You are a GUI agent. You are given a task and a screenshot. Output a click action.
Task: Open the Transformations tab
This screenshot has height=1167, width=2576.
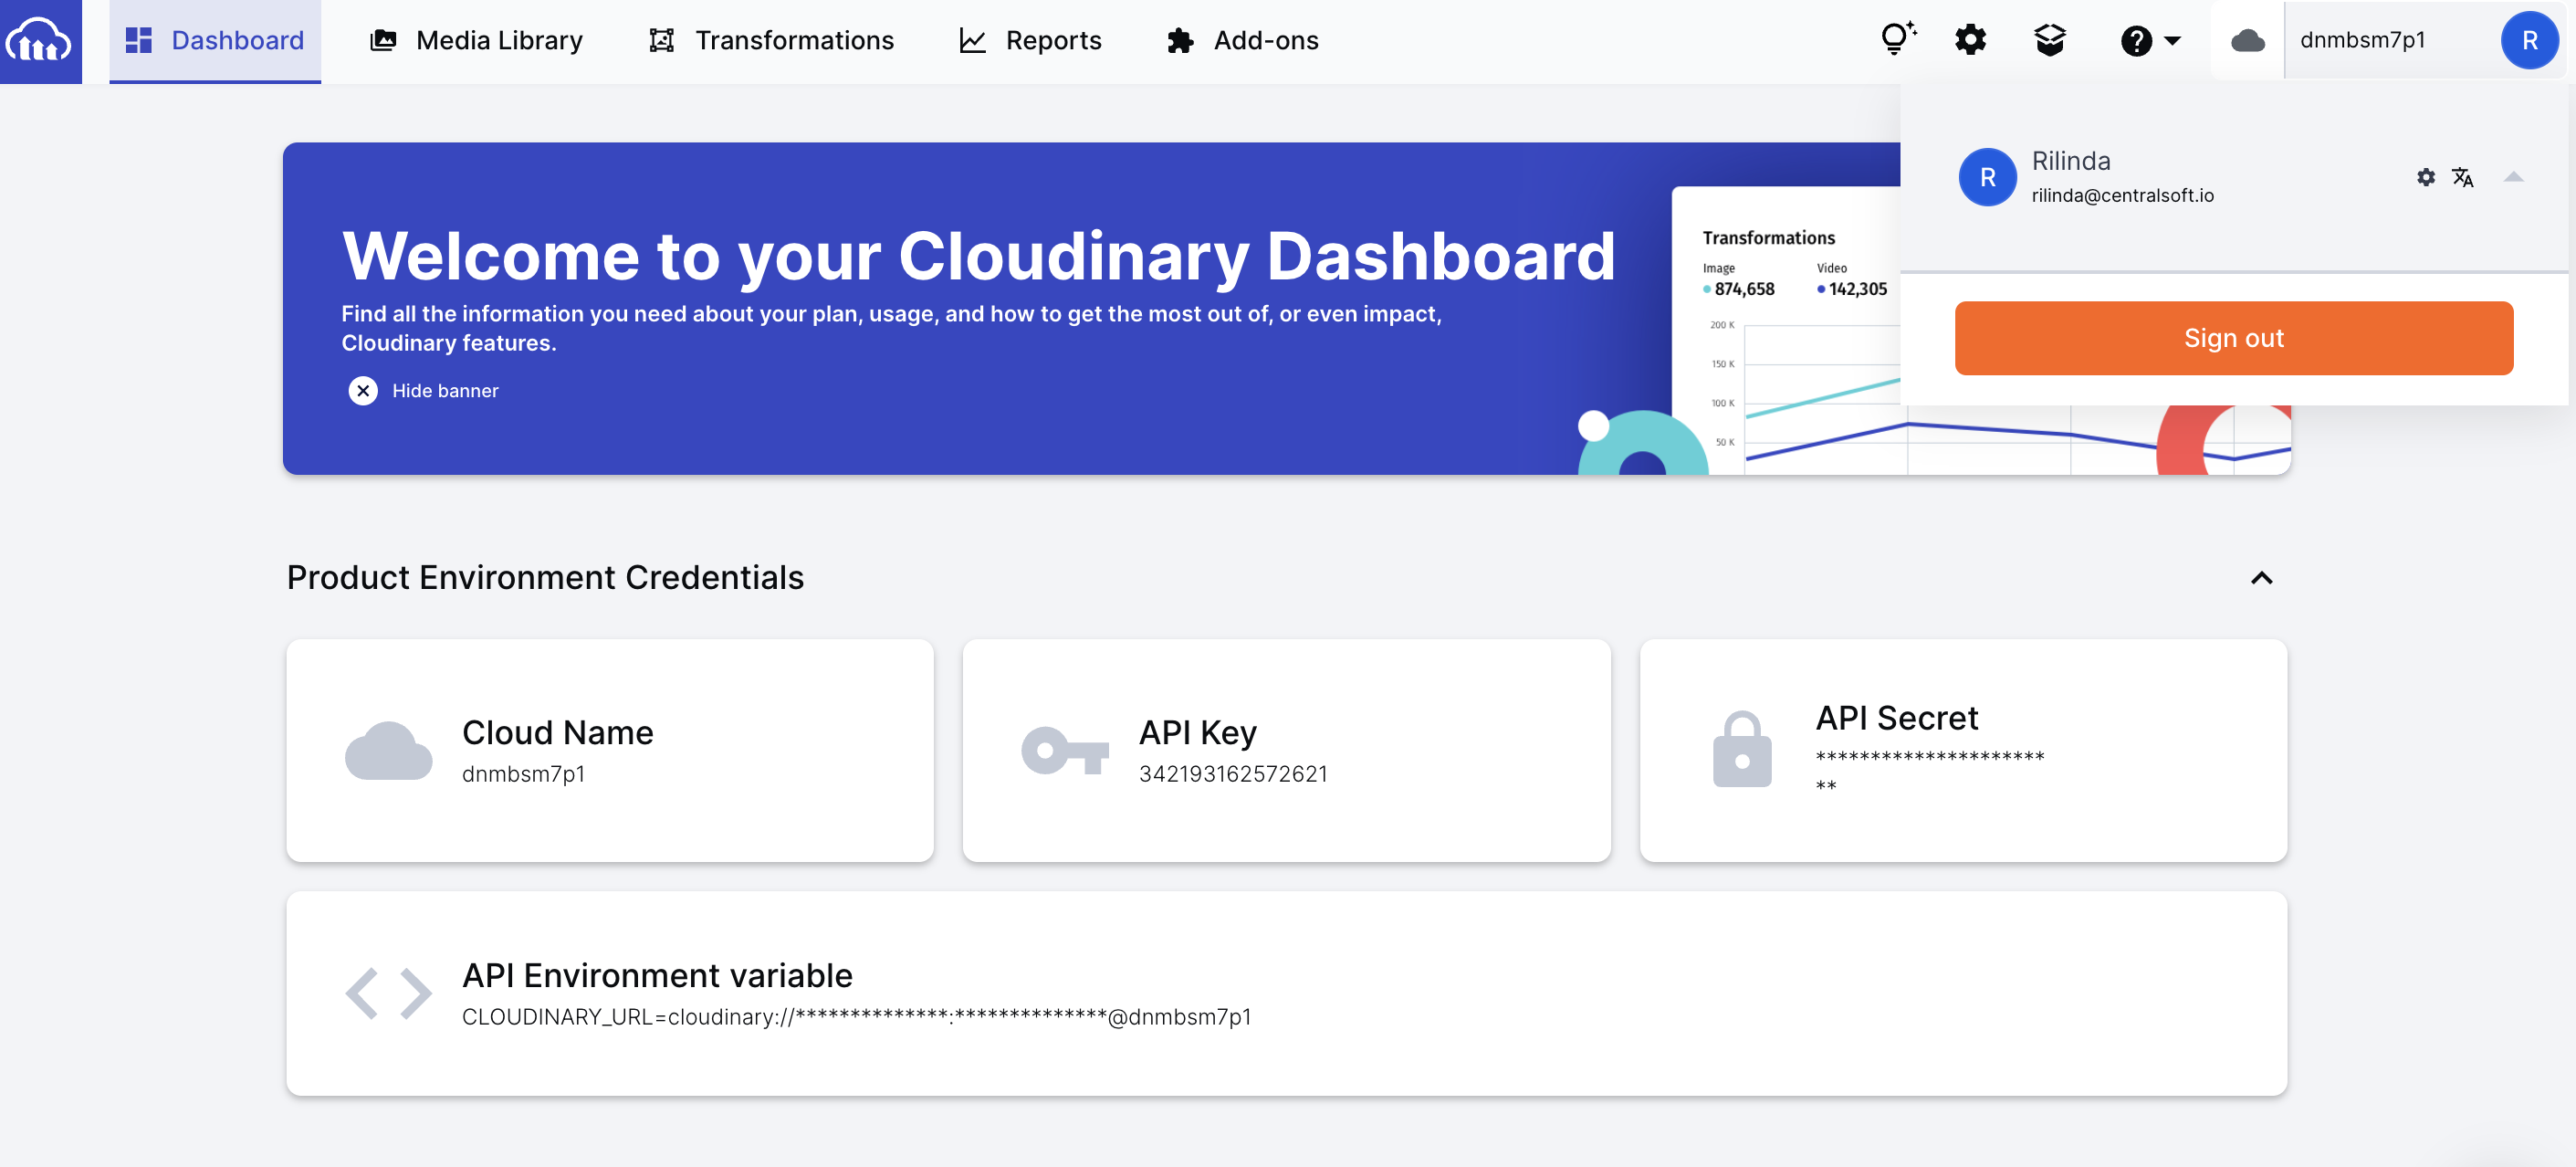tap(771, 41)
